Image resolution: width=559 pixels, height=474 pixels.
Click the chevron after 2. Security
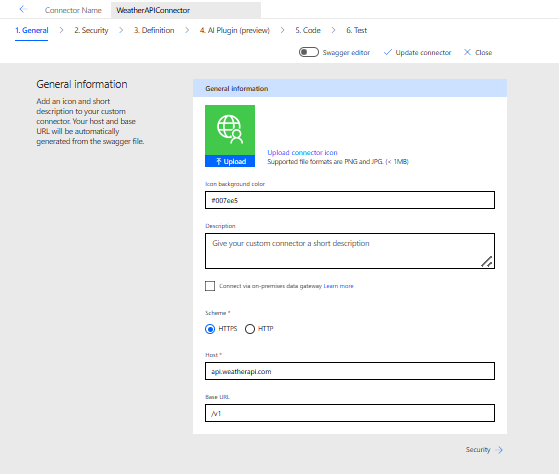pyautogui.click(x=121, y=30)
